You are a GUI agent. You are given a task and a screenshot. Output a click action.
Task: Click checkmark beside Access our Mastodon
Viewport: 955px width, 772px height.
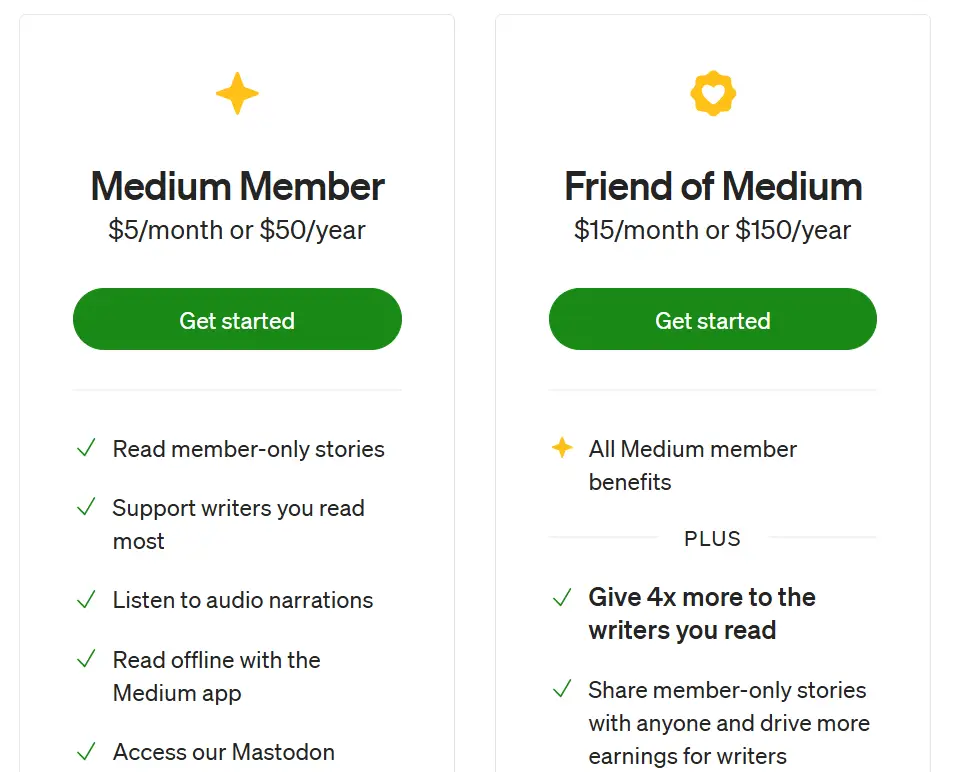tap(87, 752)
